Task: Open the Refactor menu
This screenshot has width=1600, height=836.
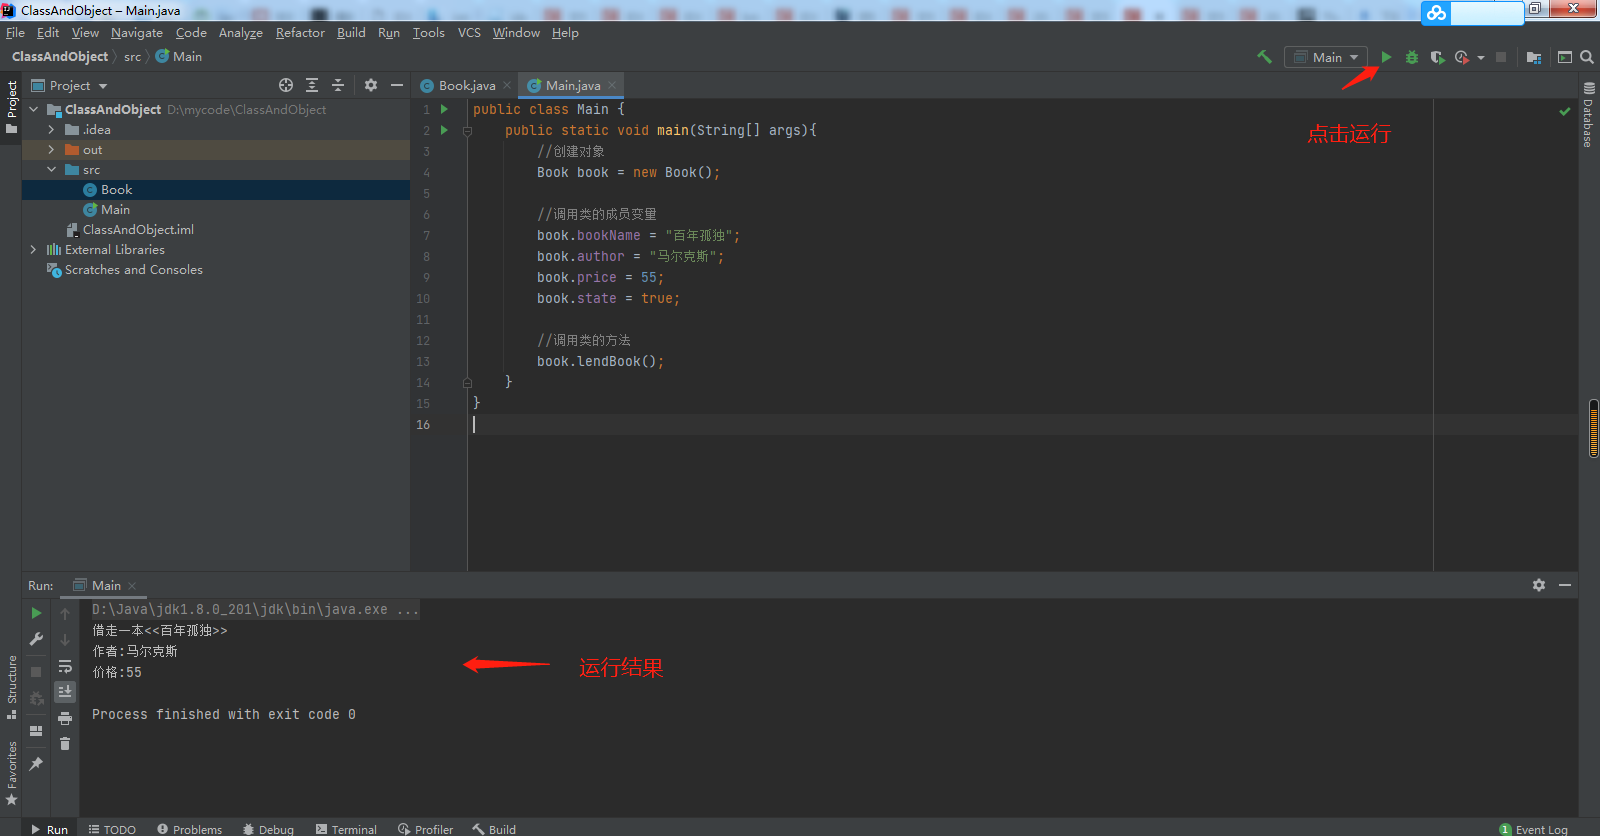Action: [300, 33]
